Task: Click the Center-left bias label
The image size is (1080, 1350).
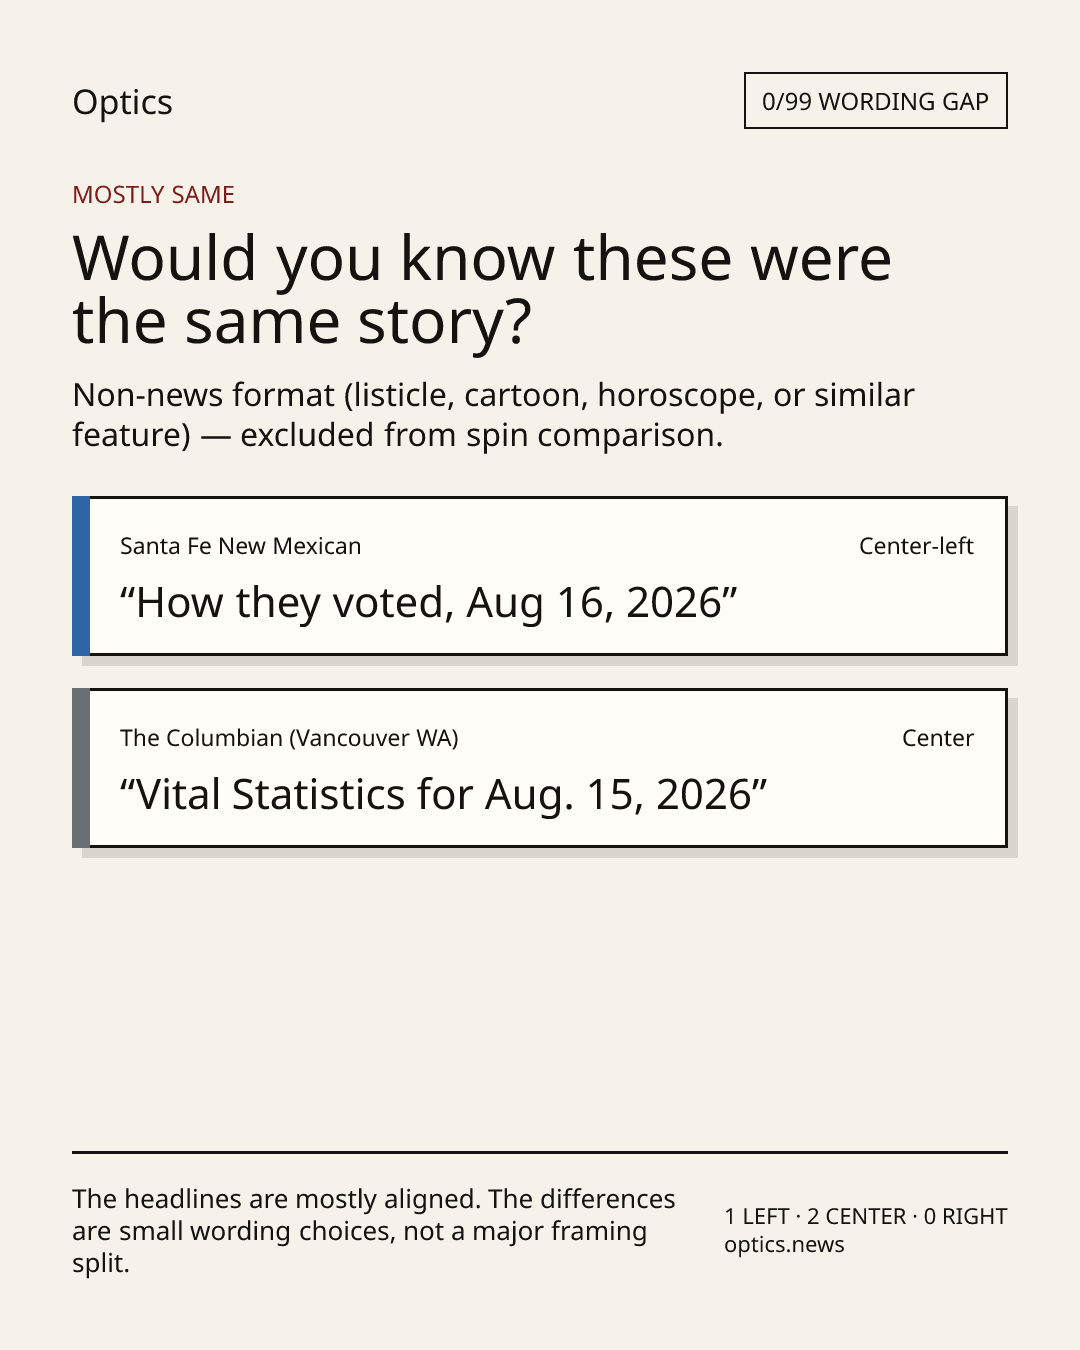Action: pyautogui.click(x=916, y=546)
